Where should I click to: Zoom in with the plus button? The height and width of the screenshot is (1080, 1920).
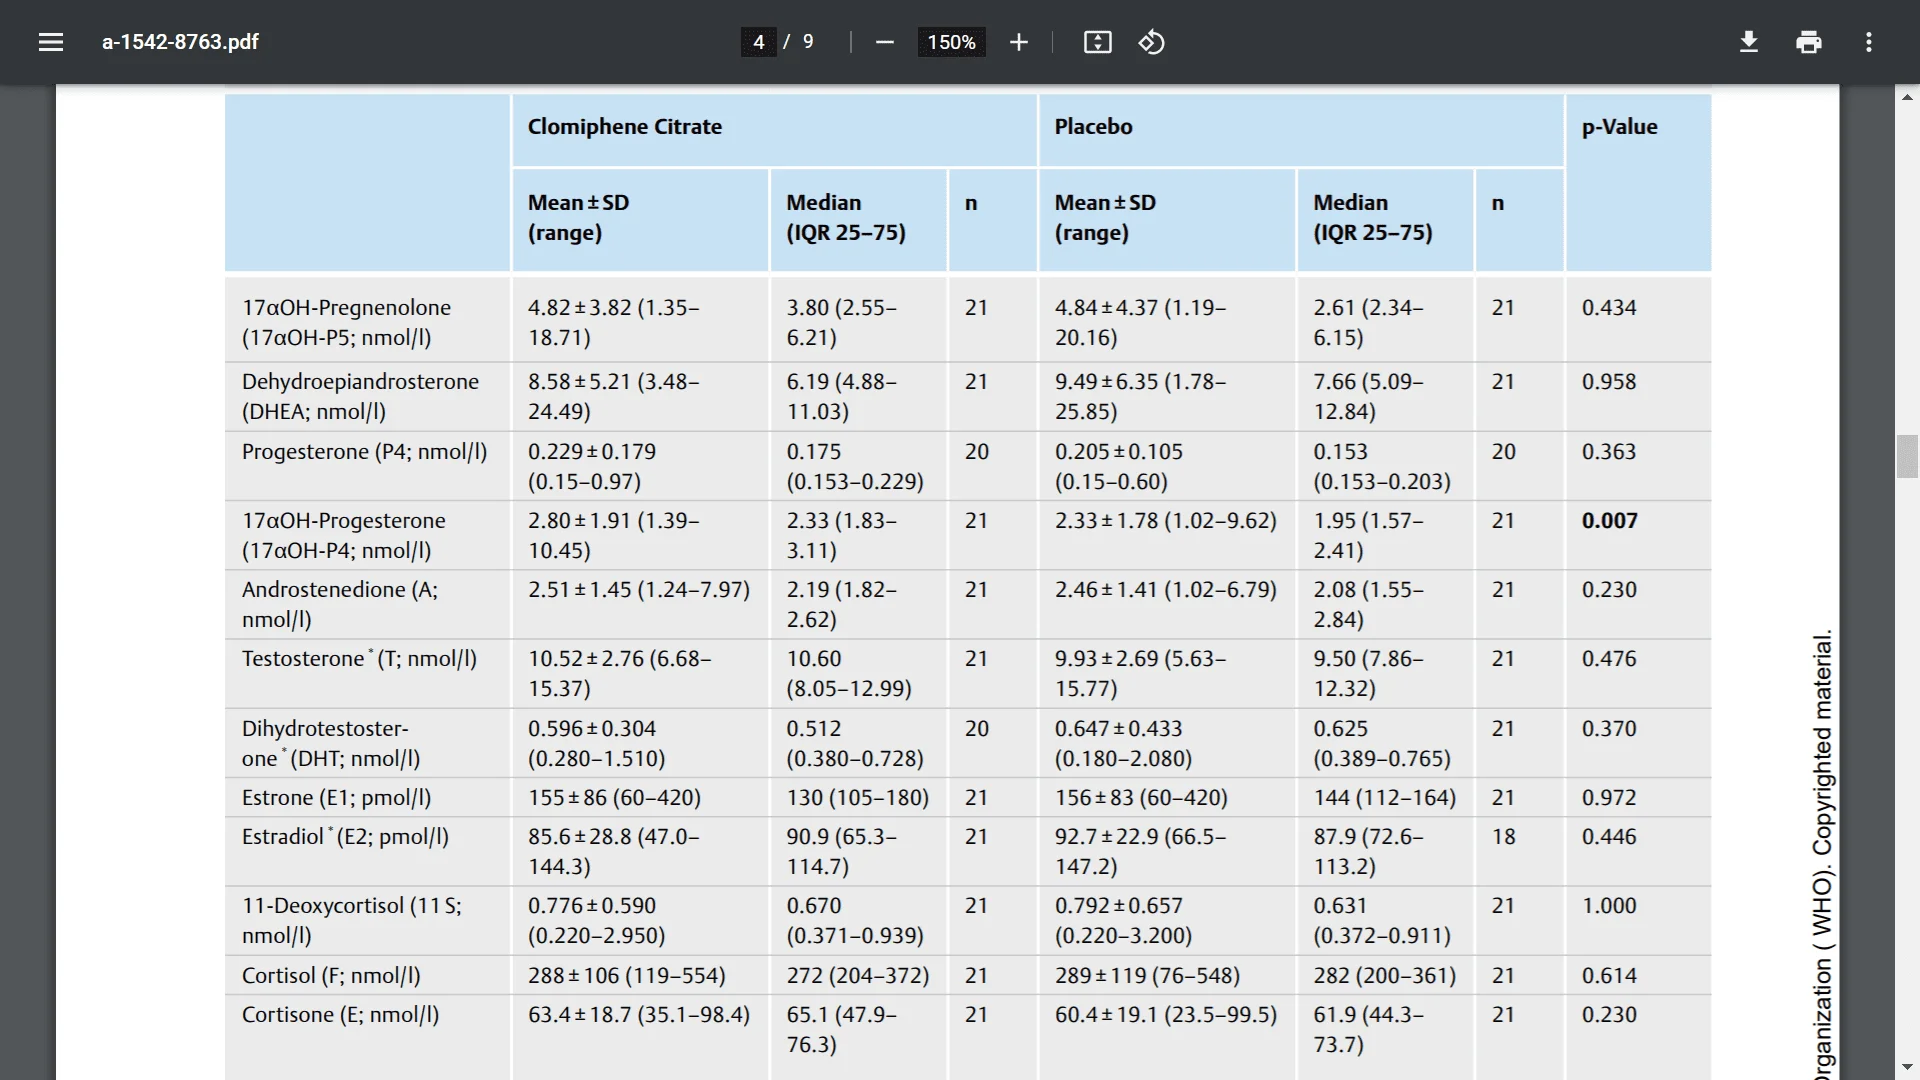tap(1018, 42)
